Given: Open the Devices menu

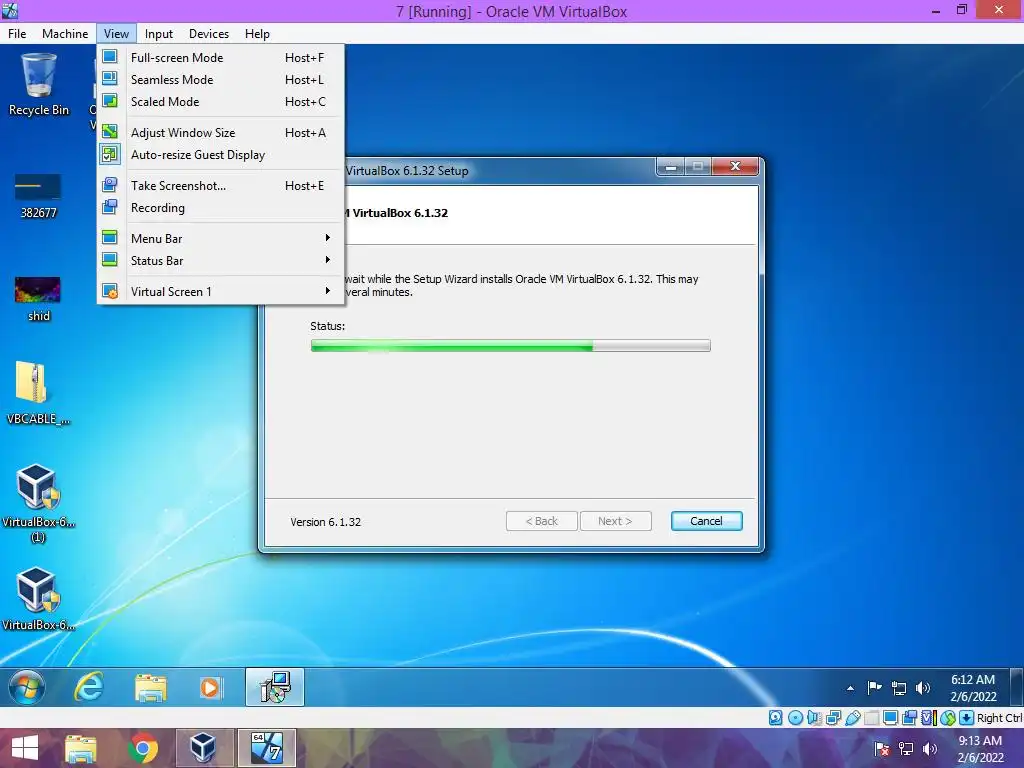Looking at the screenshot, I should [x=209, y=34].
